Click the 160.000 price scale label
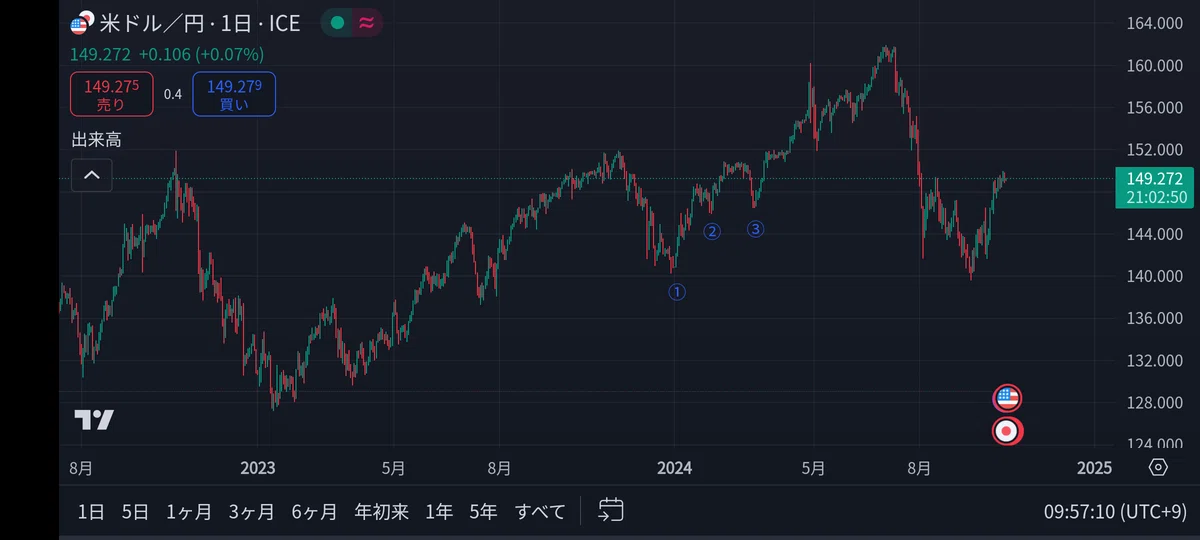Viewport: 1200px width, 540px height. pos(1154,65)
